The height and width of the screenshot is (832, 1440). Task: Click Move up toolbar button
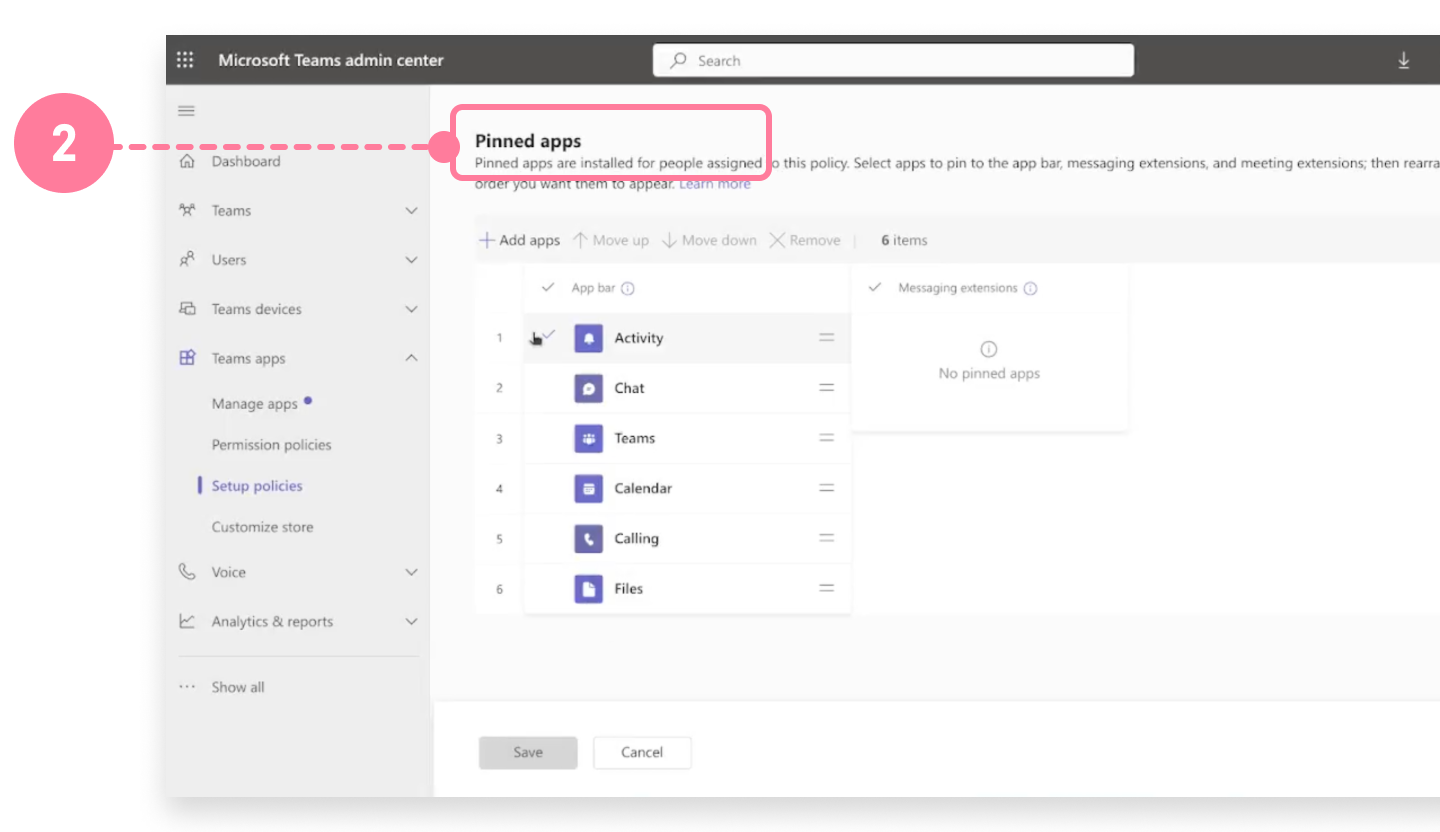(x=610, y=240)
